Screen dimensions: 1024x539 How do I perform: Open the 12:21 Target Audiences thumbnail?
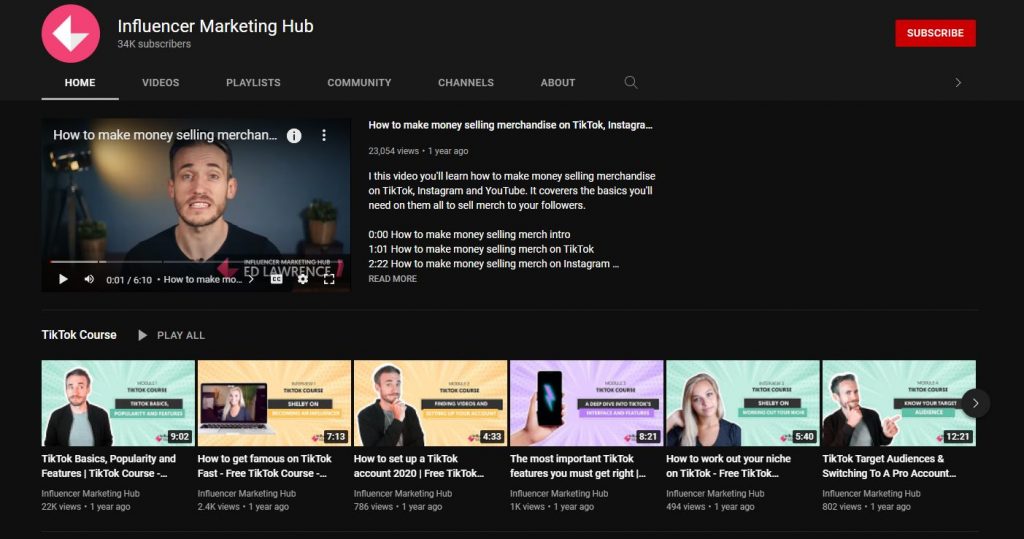tap(899, 403)
